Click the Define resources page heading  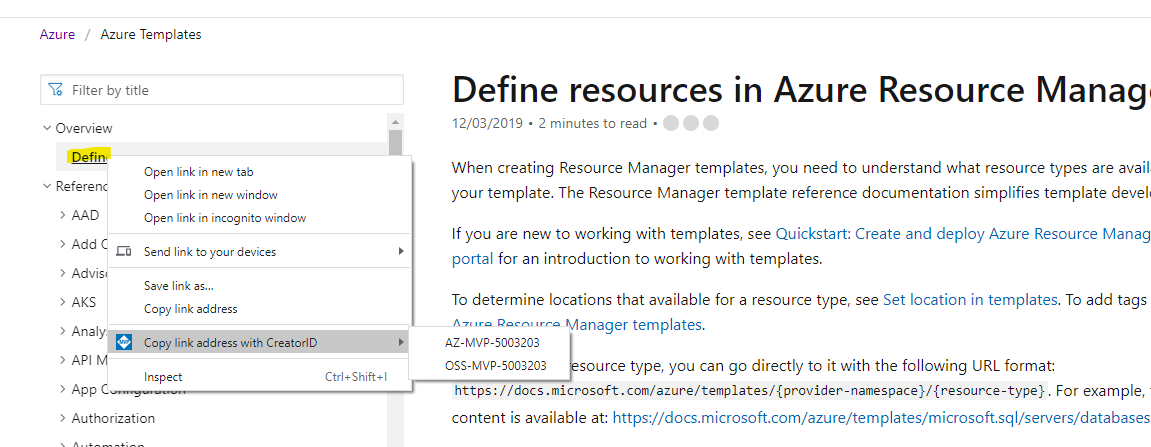(x=801, y=90)
